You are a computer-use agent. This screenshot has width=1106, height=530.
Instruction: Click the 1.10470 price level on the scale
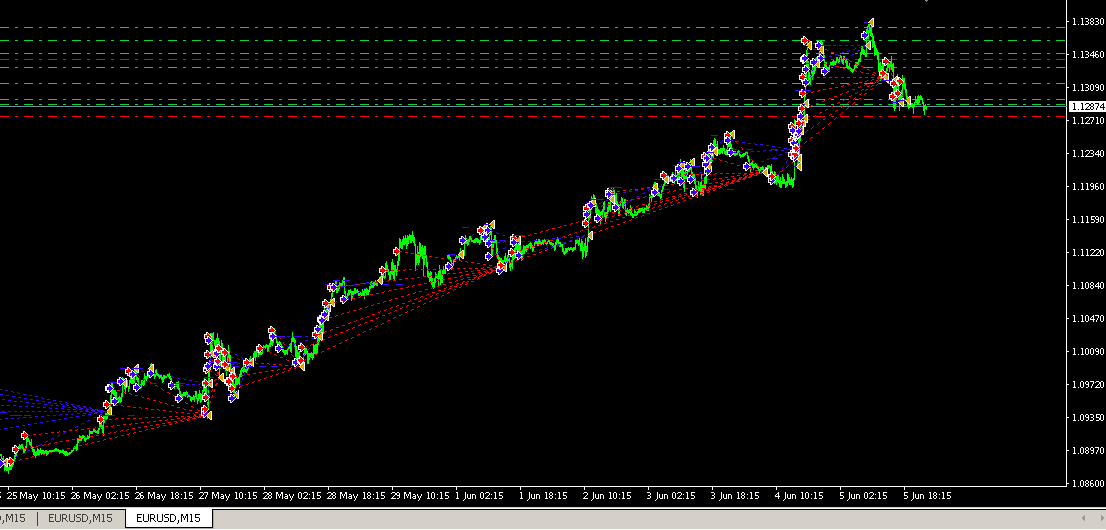pos(1088,319)
